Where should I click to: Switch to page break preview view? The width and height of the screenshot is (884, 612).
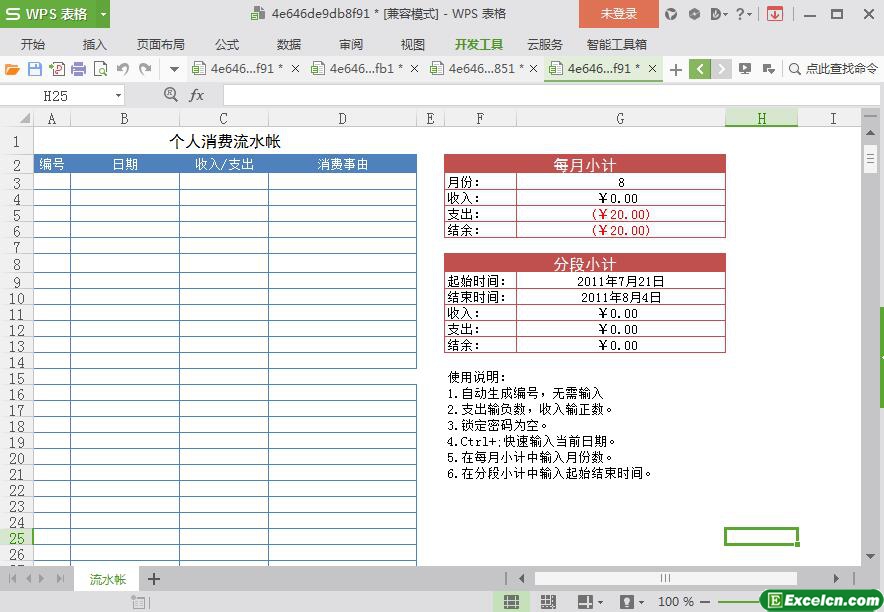click(548, 601)
